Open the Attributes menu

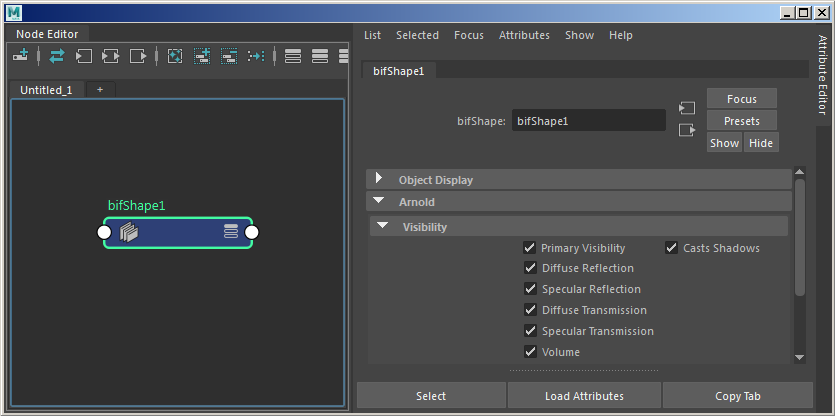524,35
